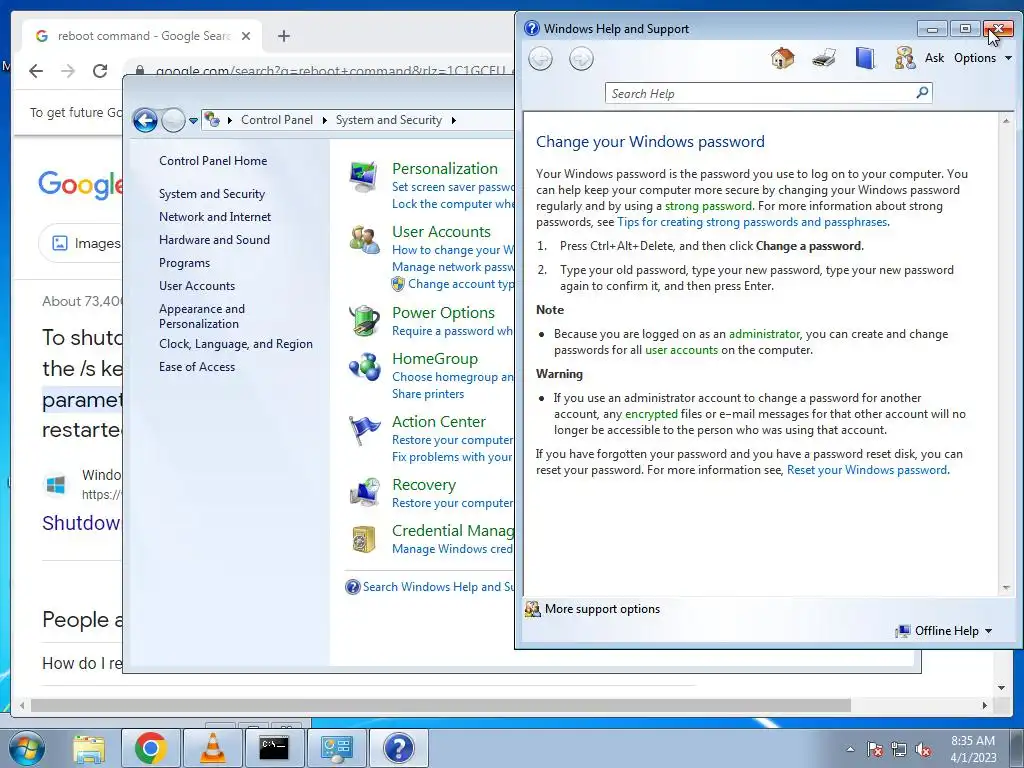Select the 'reboot command - Google Search' tab
Image resolution: width=1024 pixels, height=768 pixels.
pyautogui.click(x=142, y=36)
